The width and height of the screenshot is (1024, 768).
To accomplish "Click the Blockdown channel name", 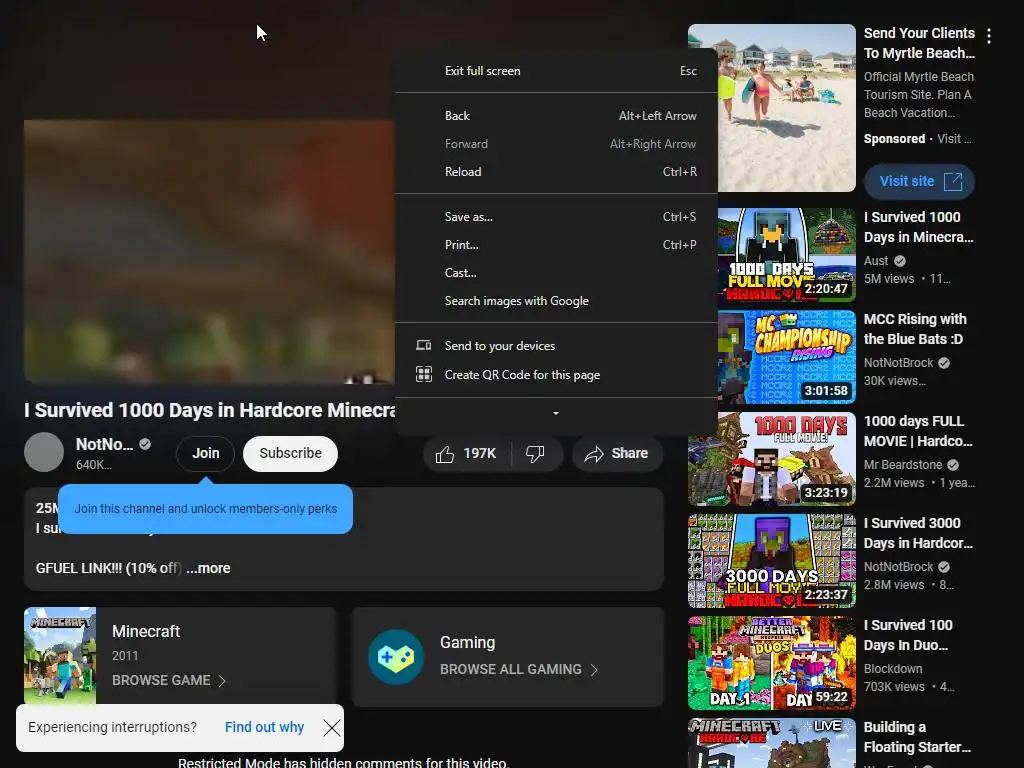I will coord(893,669).
